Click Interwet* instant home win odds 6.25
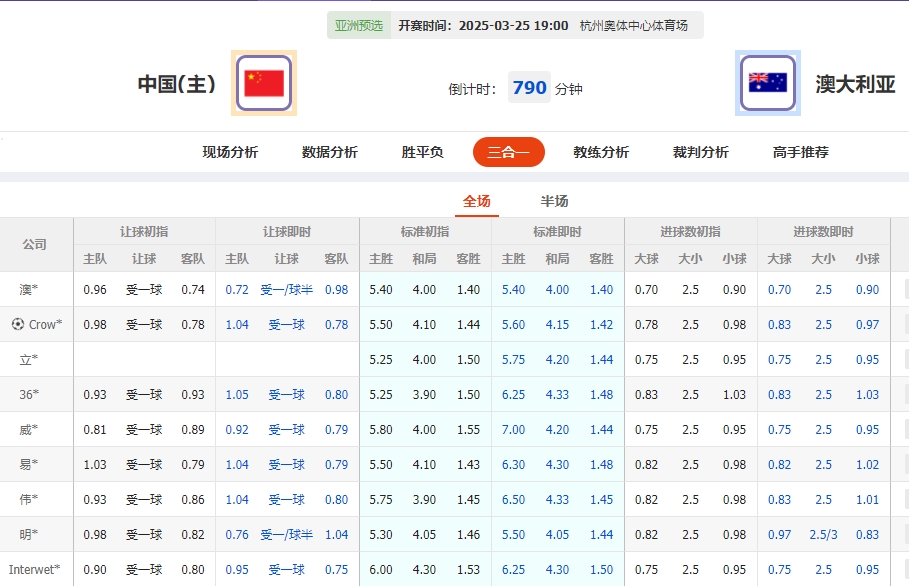The height and width of the screenshot is (586, 909). coord(514,569)
